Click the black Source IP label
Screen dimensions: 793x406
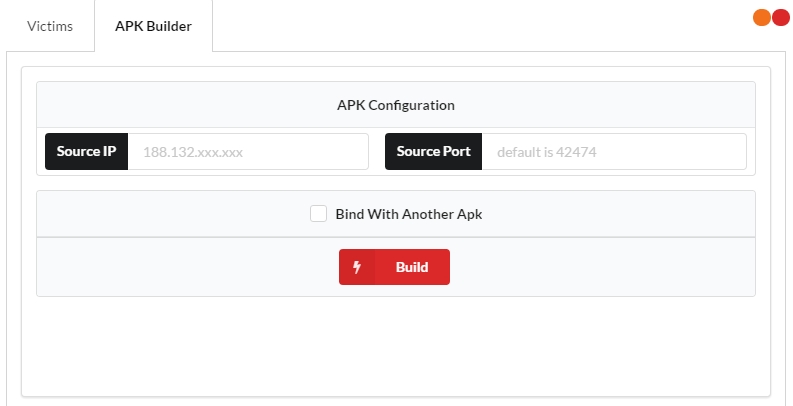(x=86, y=152)
